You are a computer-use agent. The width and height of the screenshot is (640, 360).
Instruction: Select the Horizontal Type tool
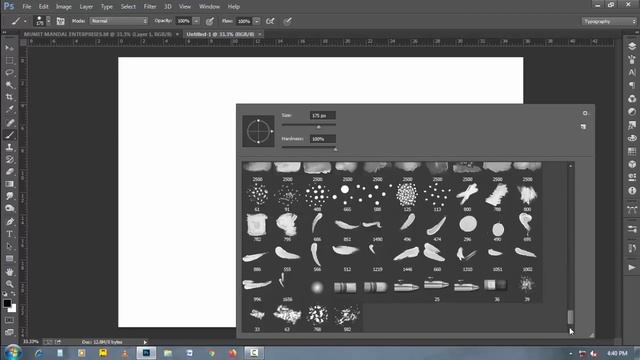point(9,234)
